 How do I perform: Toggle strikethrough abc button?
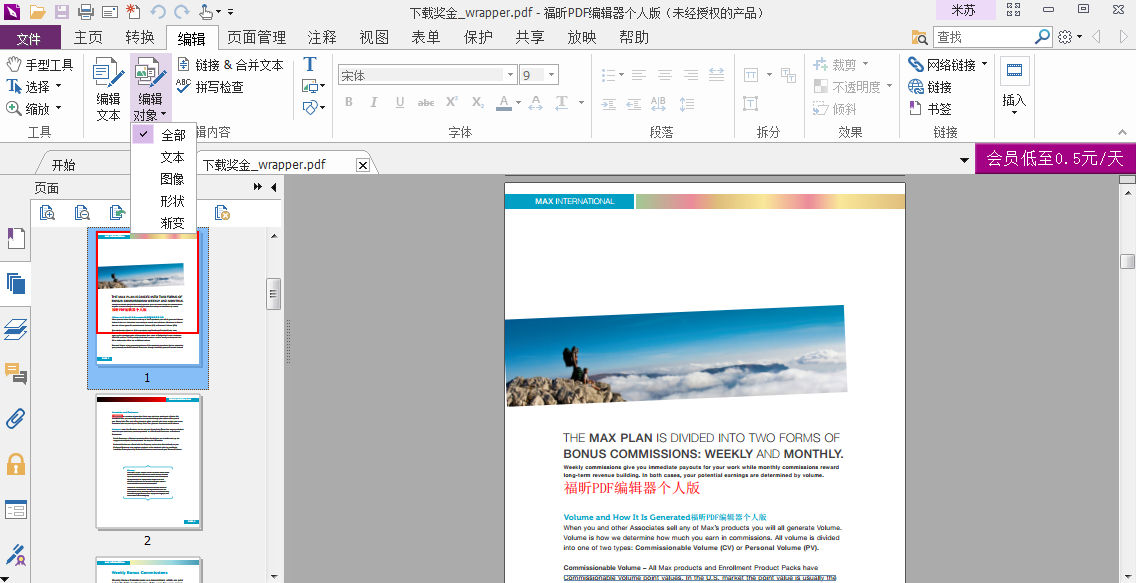pyautogui.click(x=426, y=103)
